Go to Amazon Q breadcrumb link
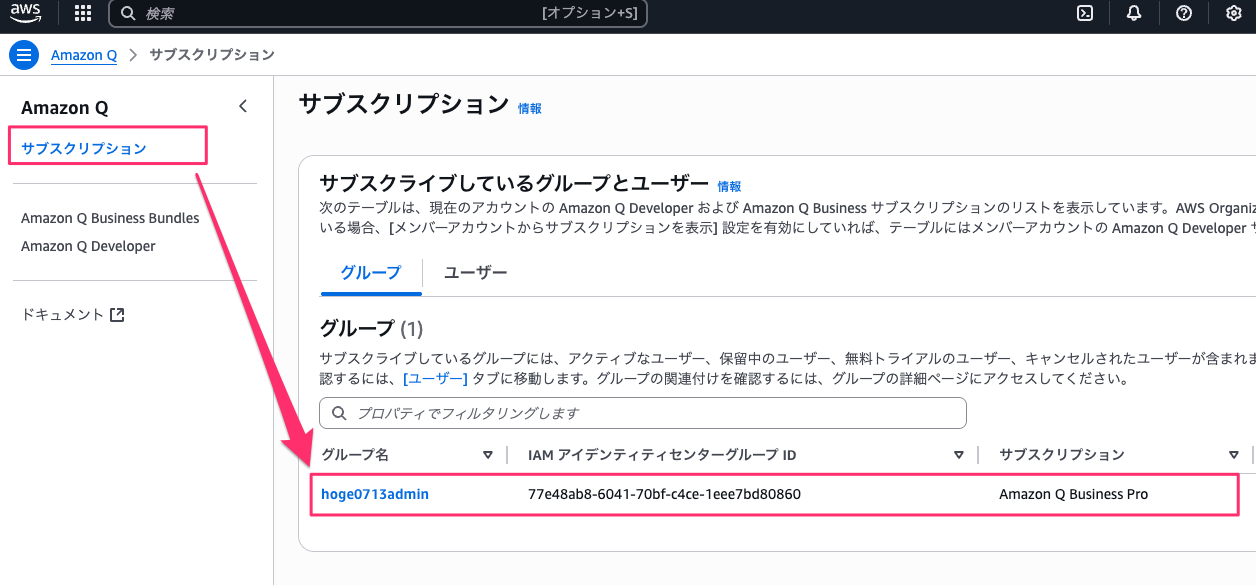The height and width of the screenshot is (585, 1256). pyautogui.click(x=84, y=55)
